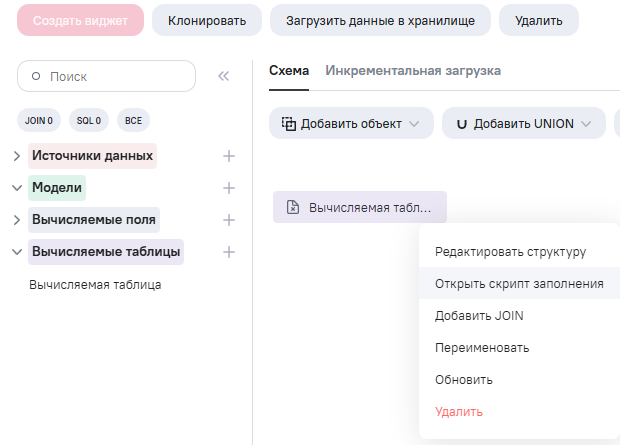Toggle the SQL 0 filter chip
Viewport: 620px width, 445px height.
[89, 120]
